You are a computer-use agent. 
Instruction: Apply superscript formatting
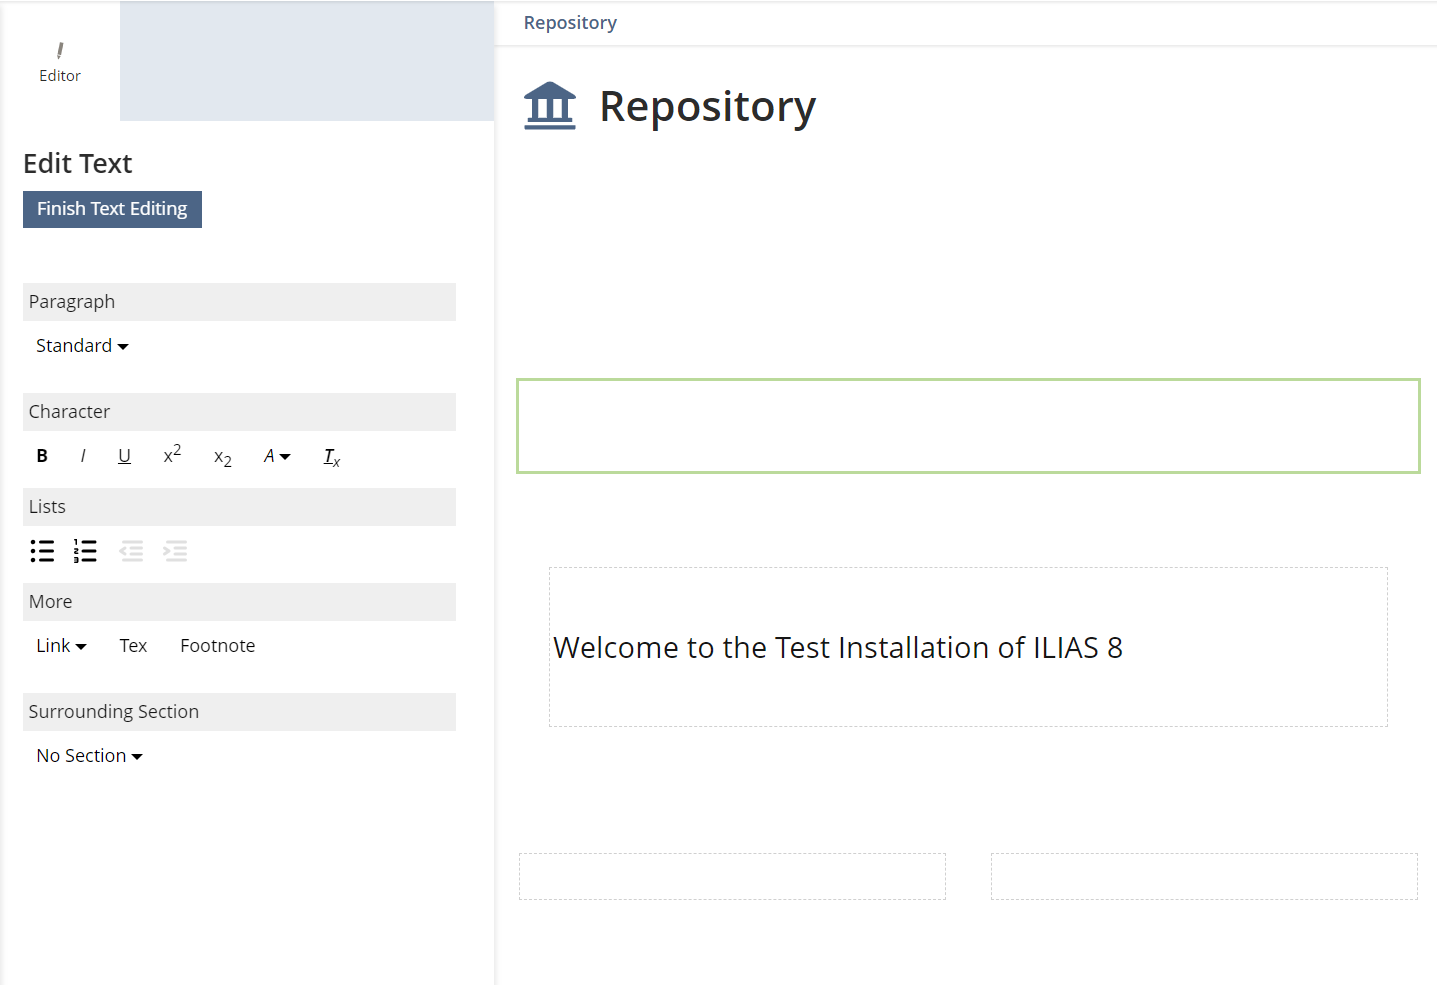pyautogui.click(x=172, y=455)
